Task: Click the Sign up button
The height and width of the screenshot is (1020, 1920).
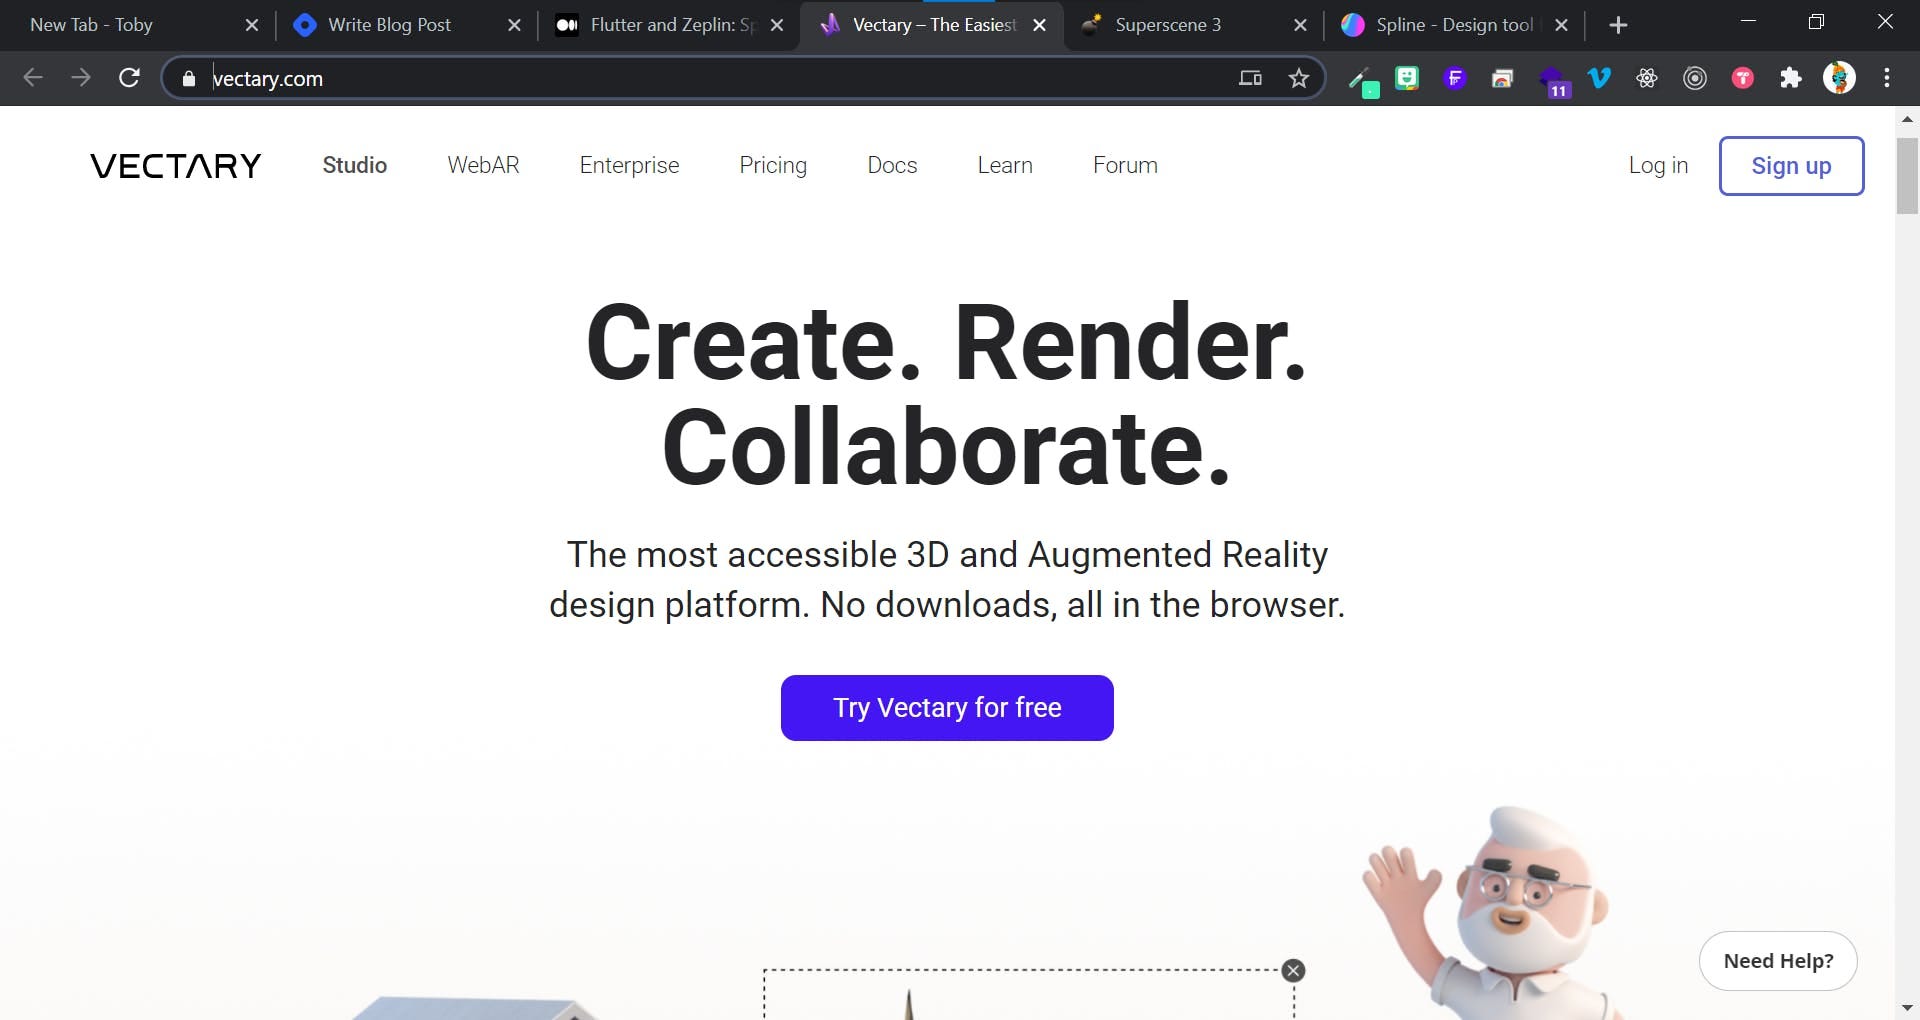Action: pyautogui.click(x=1791, y=166)
